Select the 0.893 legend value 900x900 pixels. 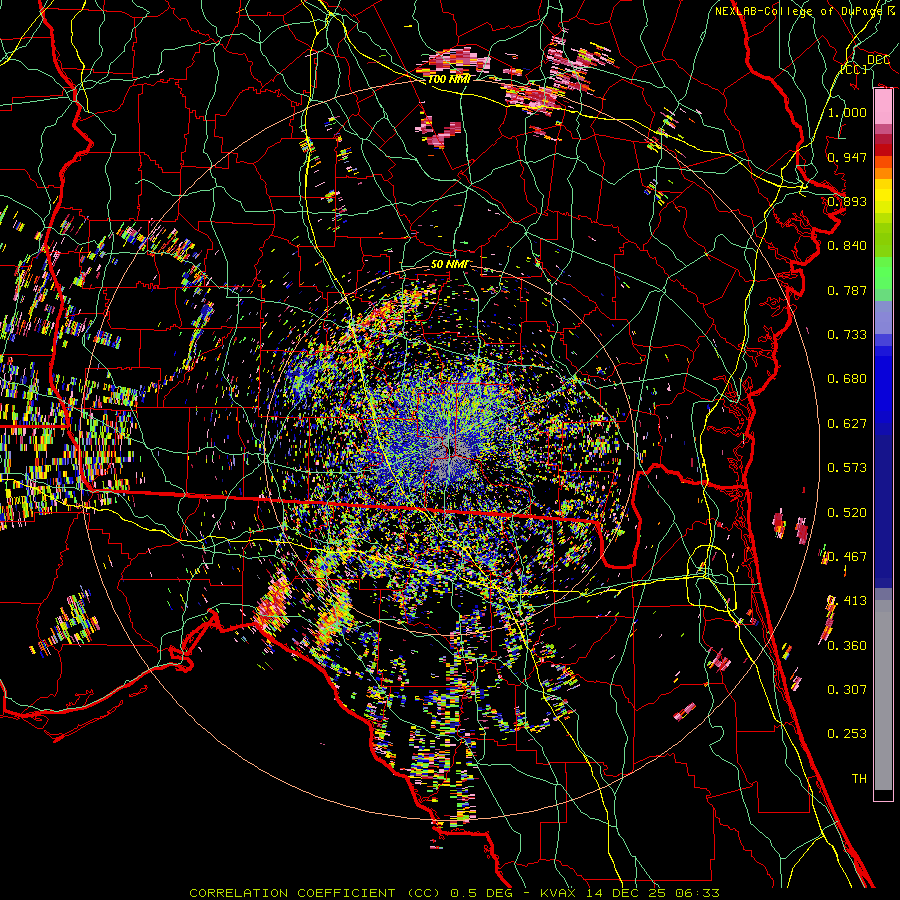[847, 201]
